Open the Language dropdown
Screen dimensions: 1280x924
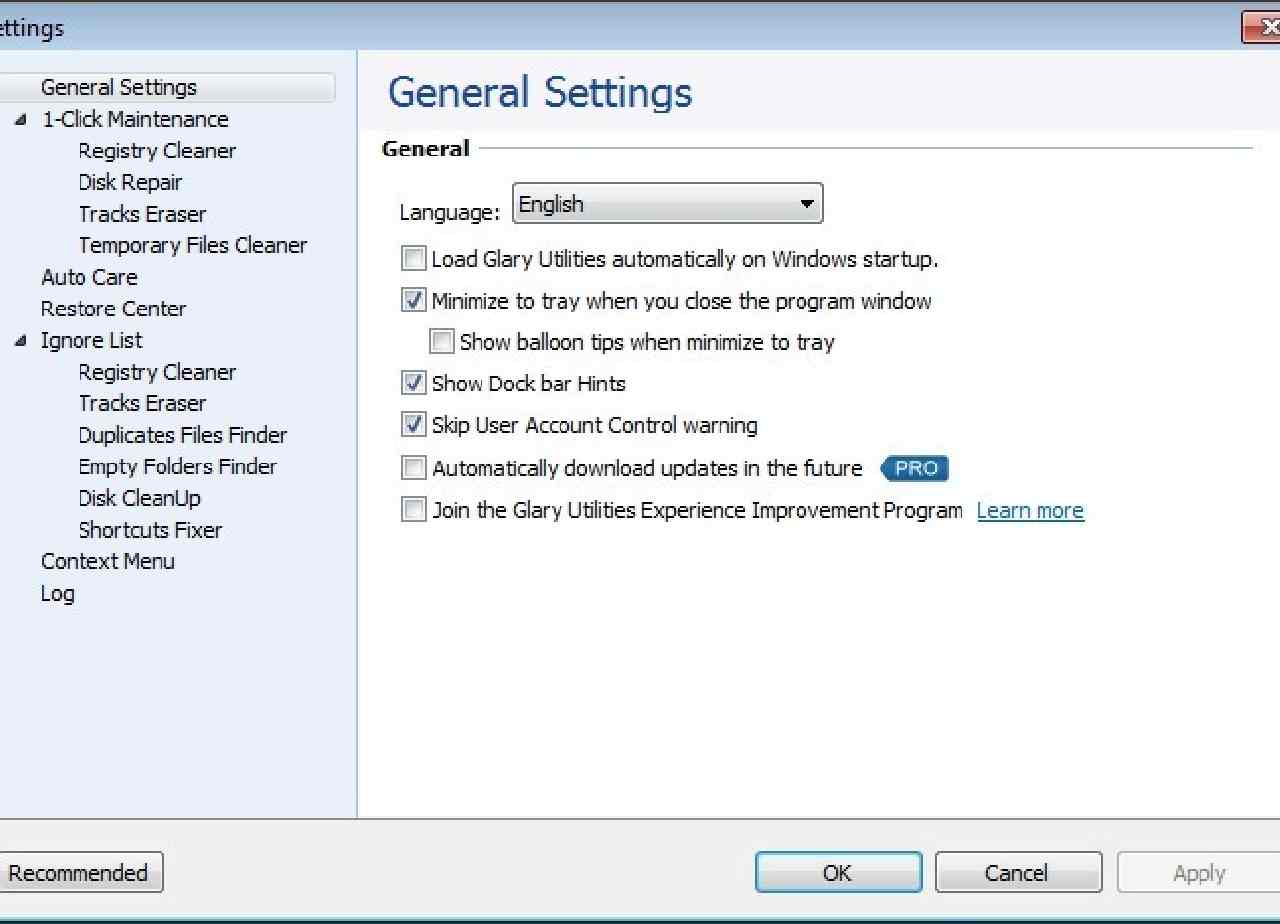point(667,204)
